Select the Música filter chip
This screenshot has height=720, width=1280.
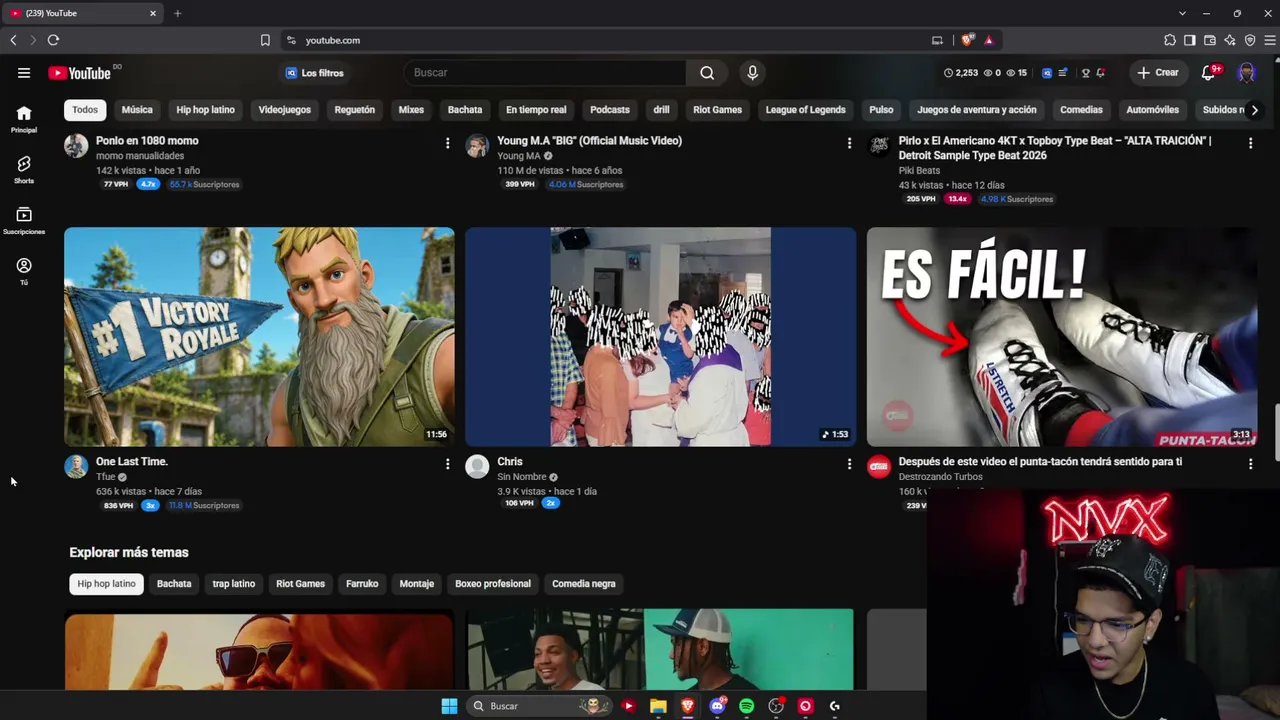[x=137, y=110]
